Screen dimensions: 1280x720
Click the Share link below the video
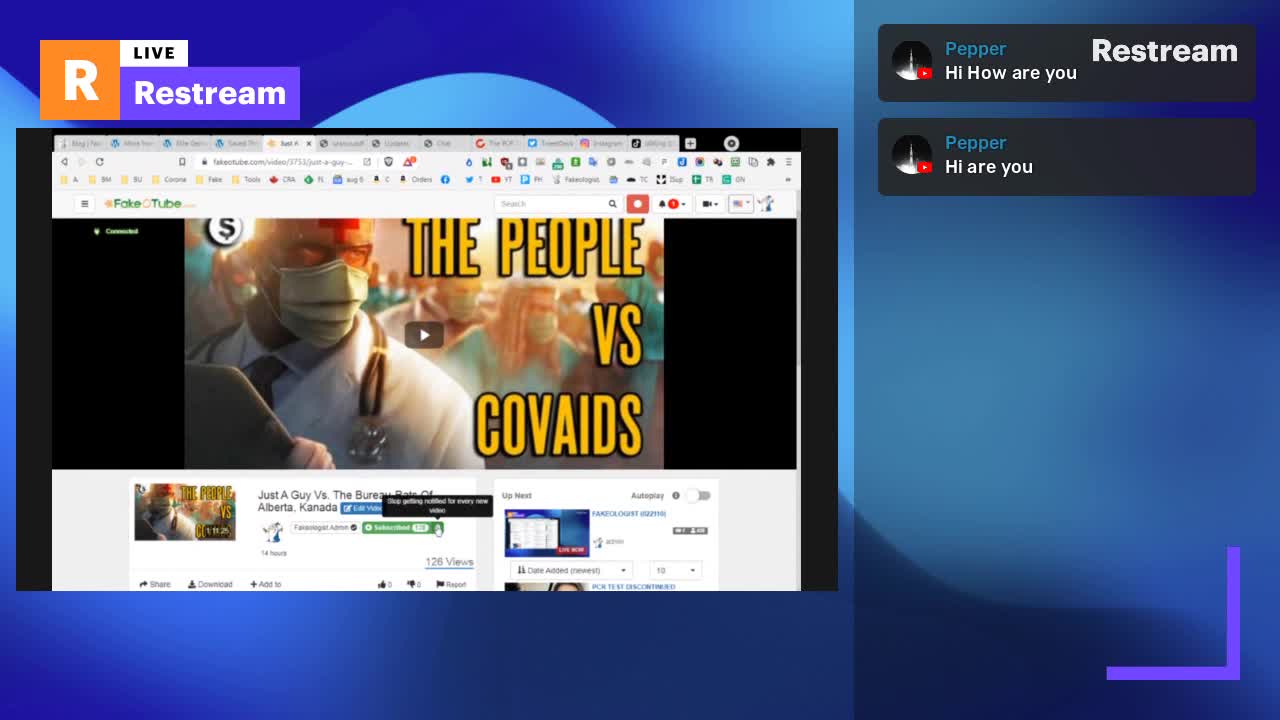pos(155,584)
